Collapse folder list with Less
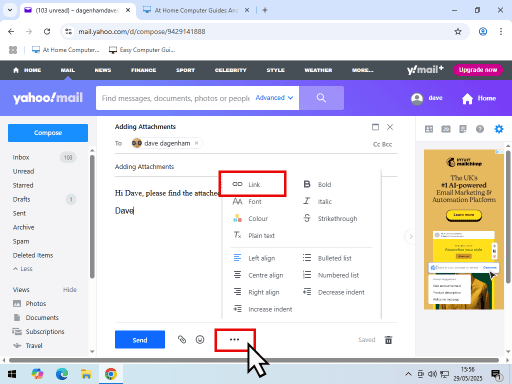 click(23, 269)
